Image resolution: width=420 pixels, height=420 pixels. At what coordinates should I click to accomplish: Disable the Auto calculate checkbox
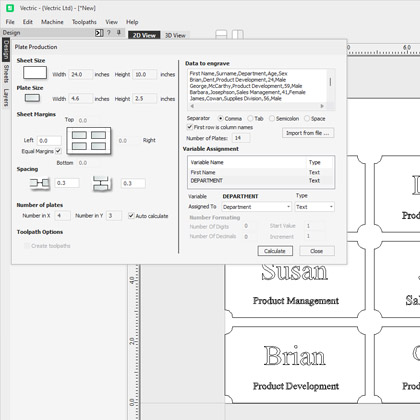[x=131, y=216]
